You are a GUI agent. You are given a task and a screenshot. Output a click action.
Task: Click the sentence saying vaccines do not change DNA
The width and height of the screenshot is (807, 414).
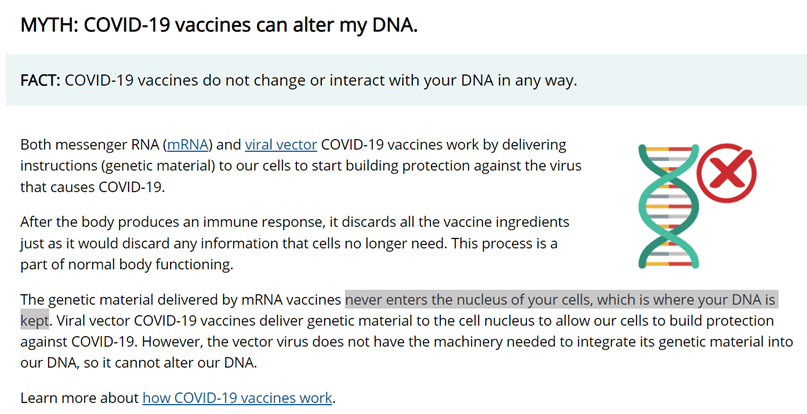320,80
